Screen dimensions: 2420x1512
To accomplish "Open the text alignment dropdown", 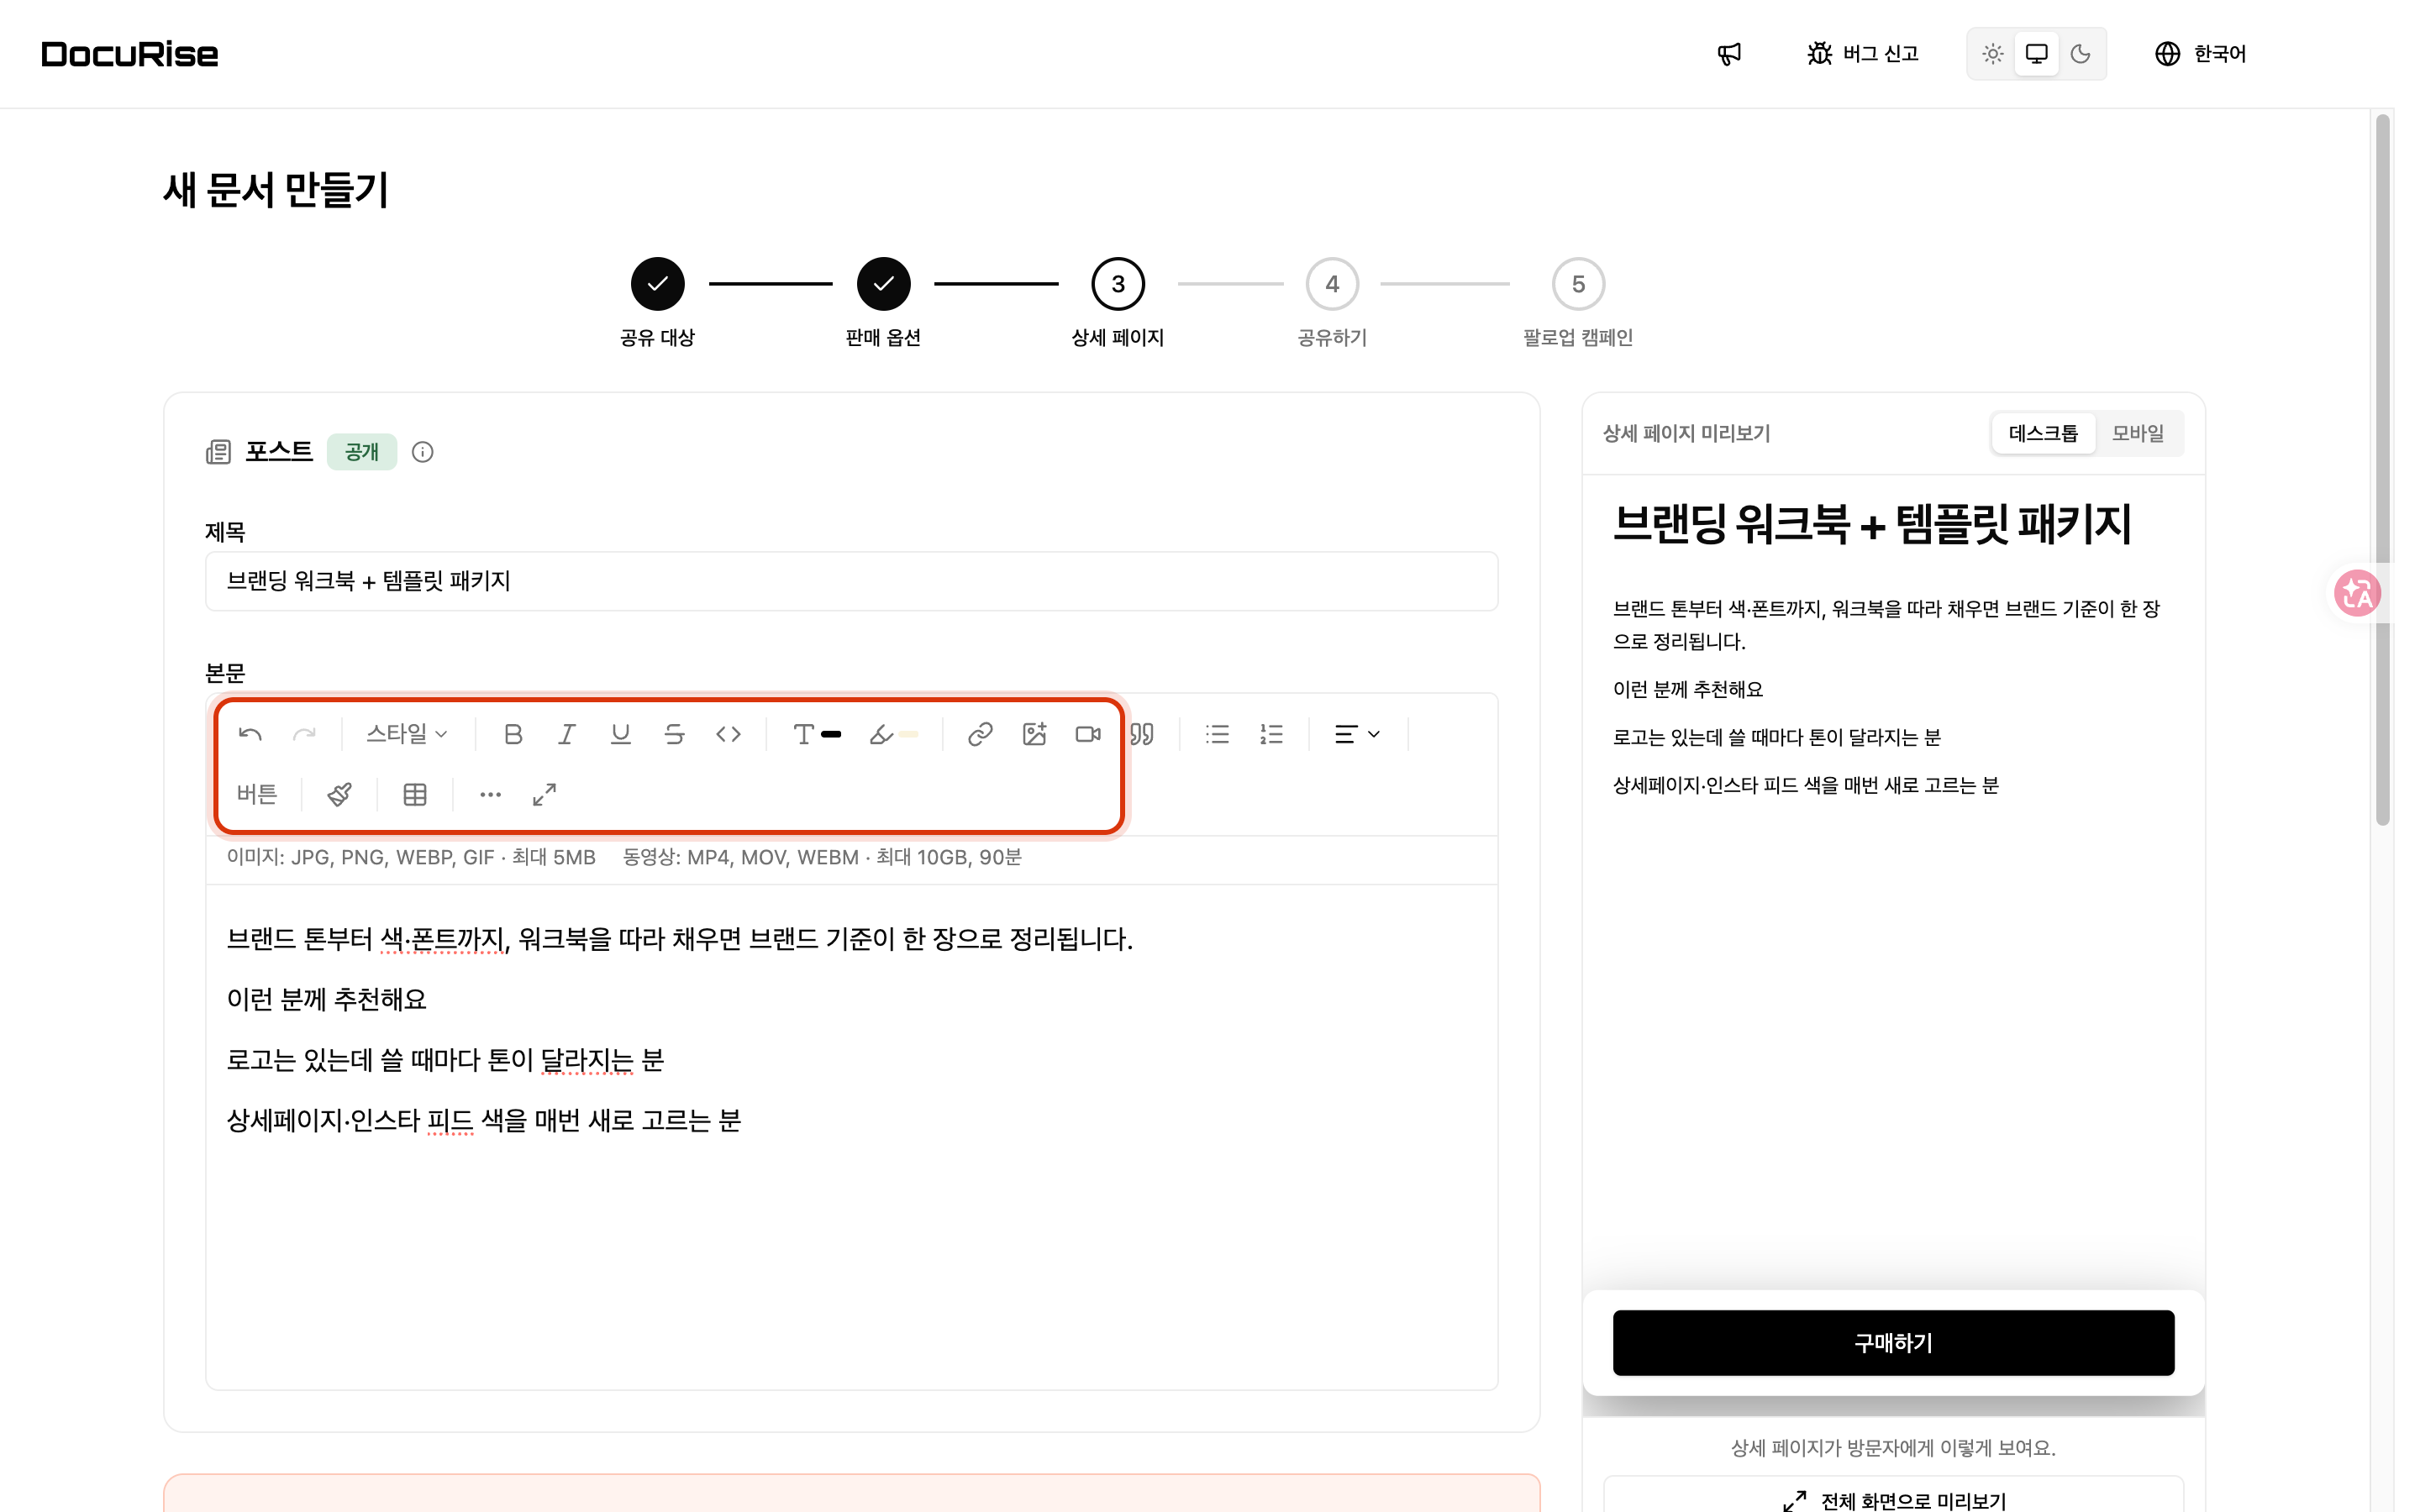I will point(1358,735).
